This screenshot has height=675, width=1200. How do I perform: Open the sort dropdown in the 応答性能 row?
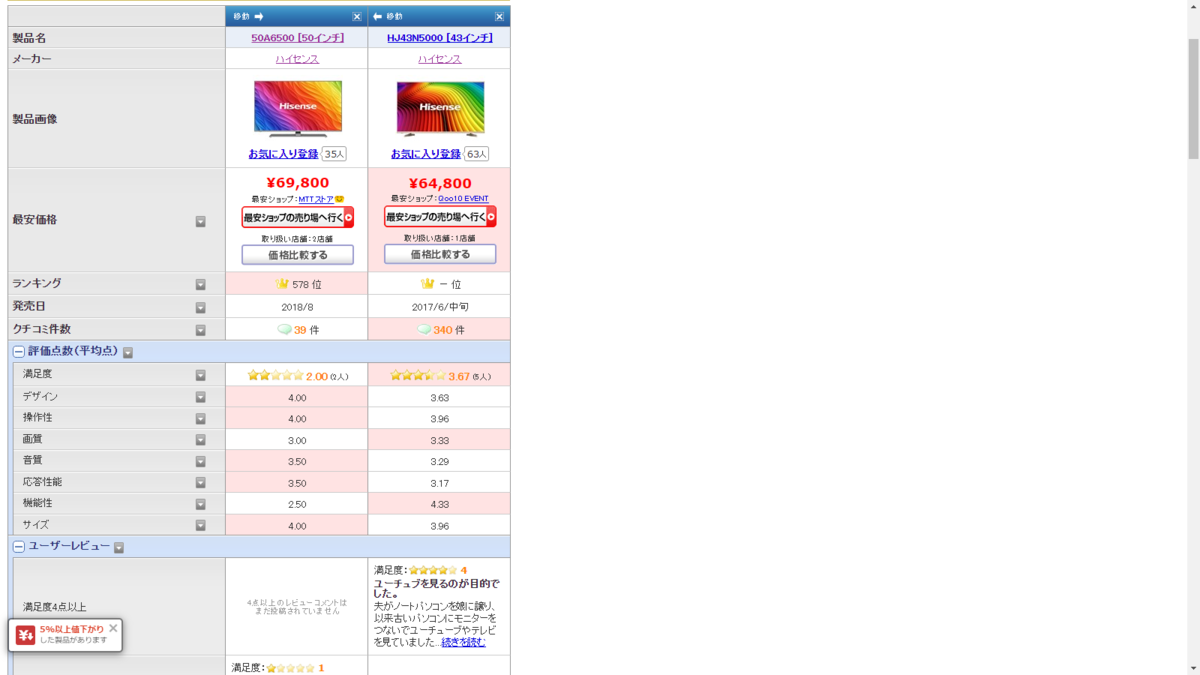point(200,483)
